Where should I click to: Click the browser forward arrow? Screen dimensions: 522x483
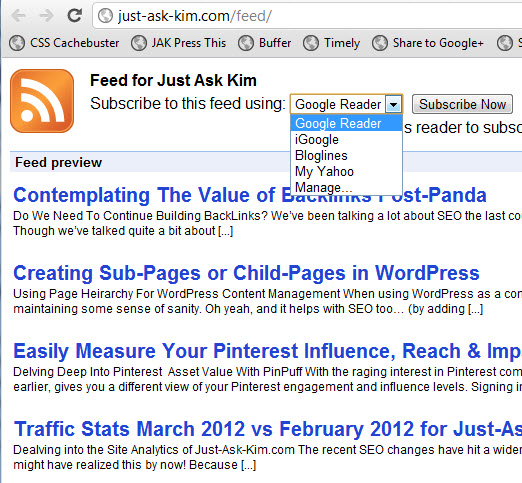pos(46,15)
